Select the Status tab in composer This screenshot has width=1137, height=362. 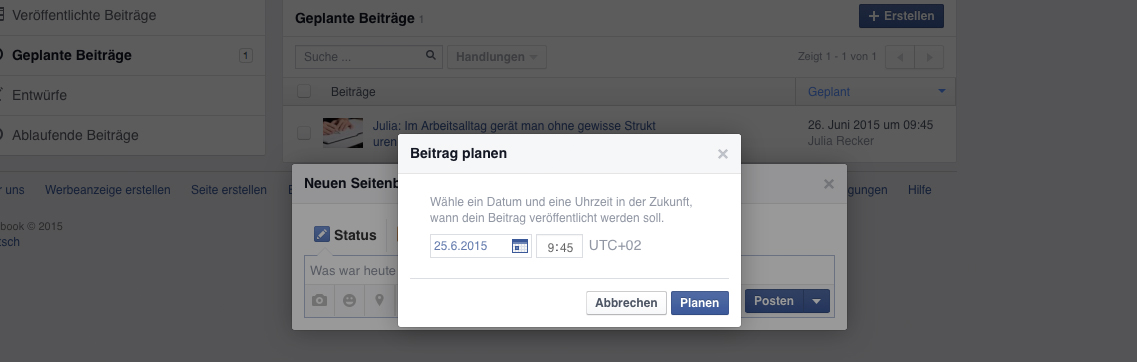[345, 235]
